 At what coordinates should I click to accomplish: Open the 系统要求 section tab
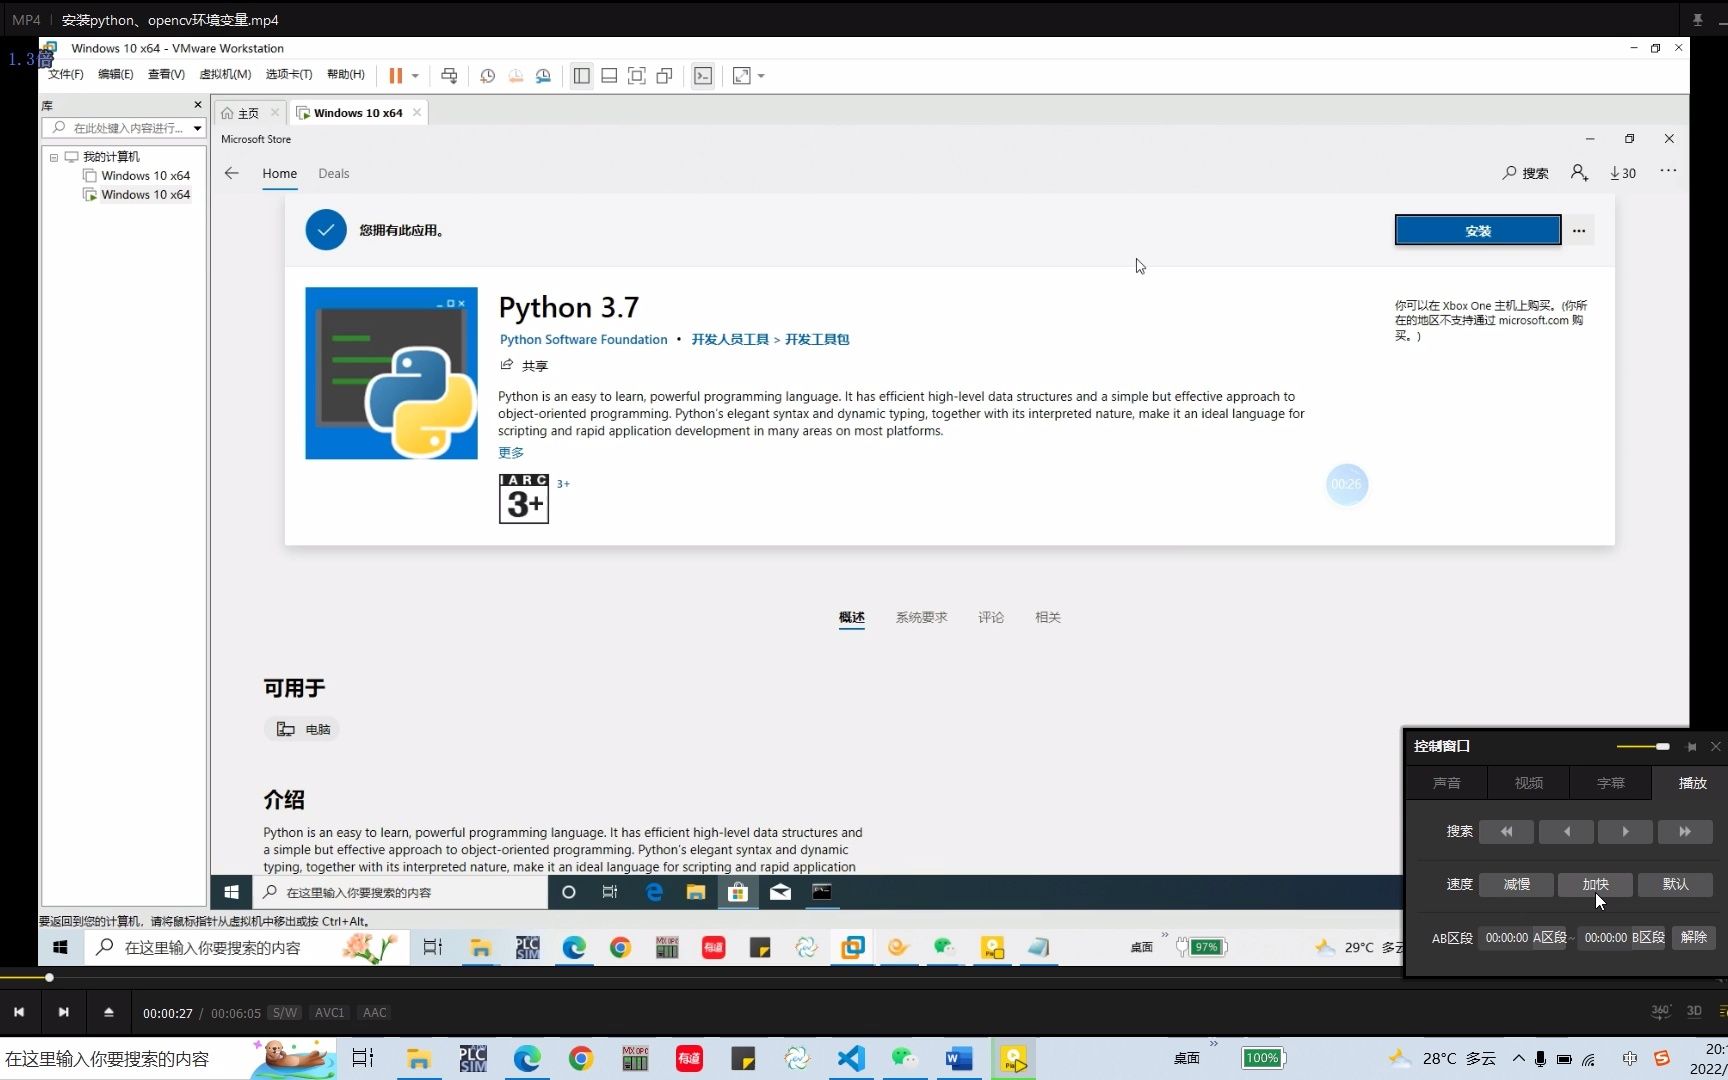pos(921,617)
